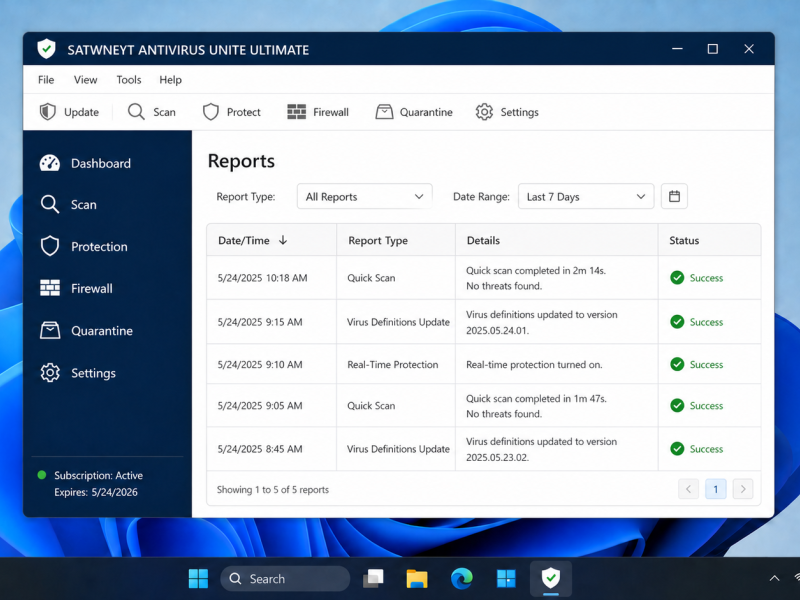Expand the Report Type dropdown
Image resolution: width=800 pixels, height=600 pixels.
364,196
